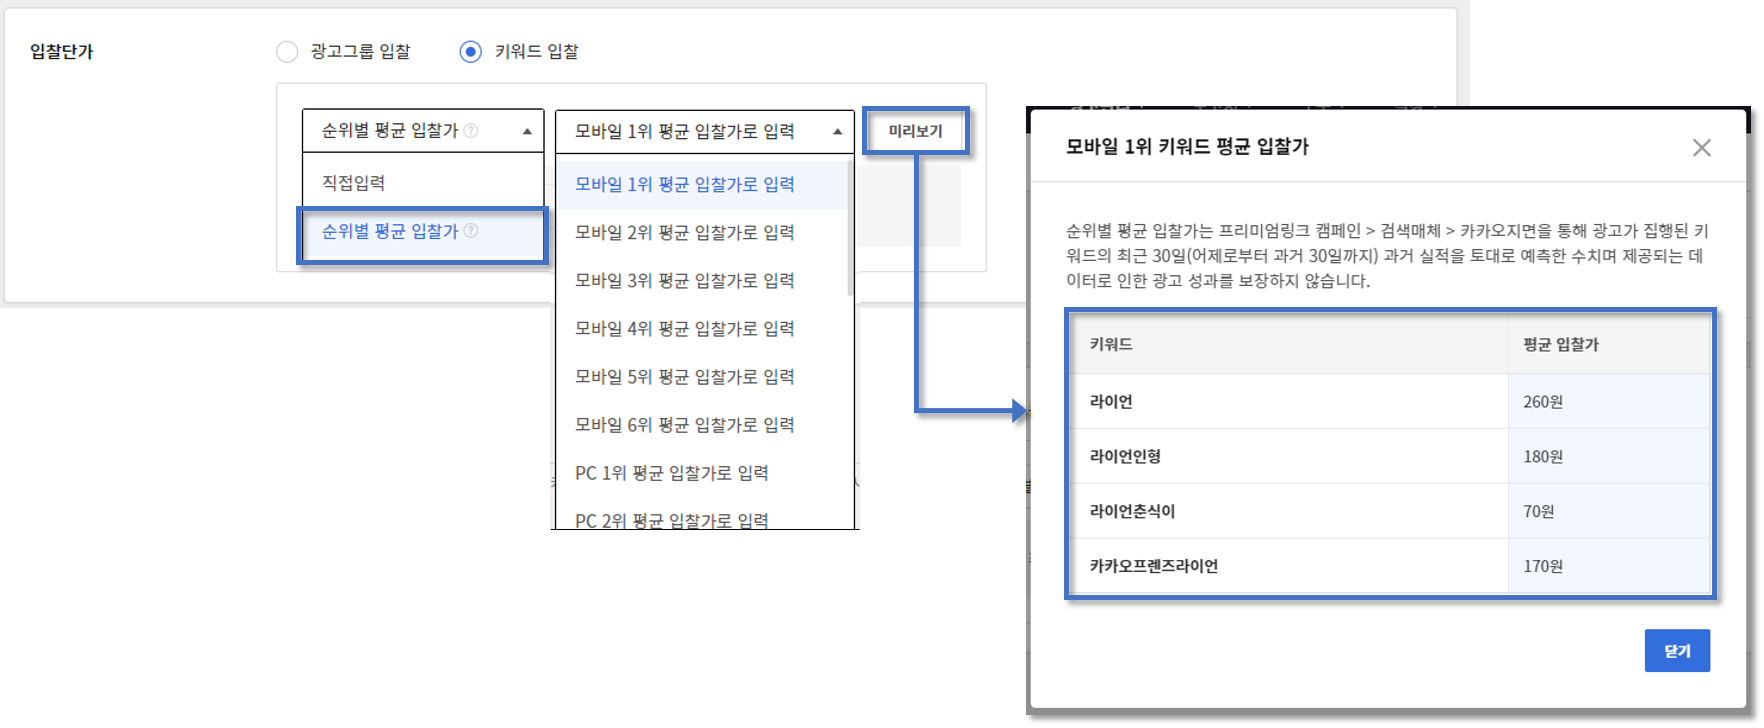The height and width of the screenshot is (728, 1764).
Task: Open the 순위별 평균 입찰가 dropdown header
Action: tap(423, 131)
